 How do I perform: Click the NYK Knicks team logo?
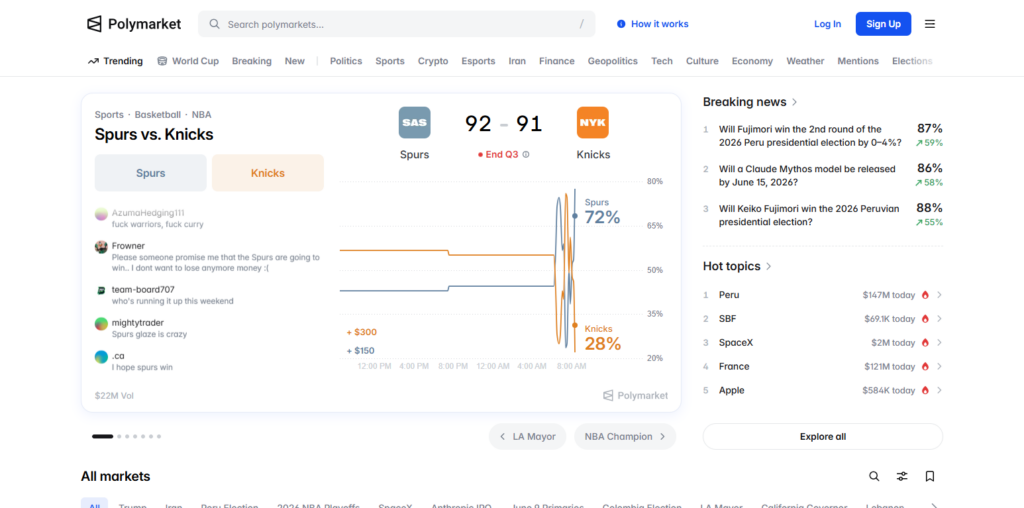click(592, 123)
